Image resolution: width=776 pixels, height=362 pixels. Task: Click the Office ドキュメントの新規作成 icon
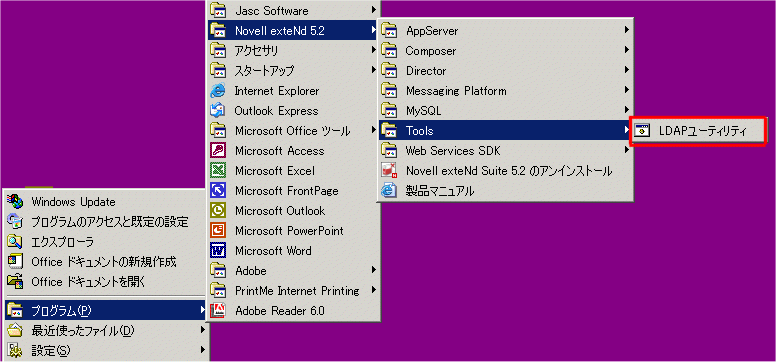tap(15, 261)
